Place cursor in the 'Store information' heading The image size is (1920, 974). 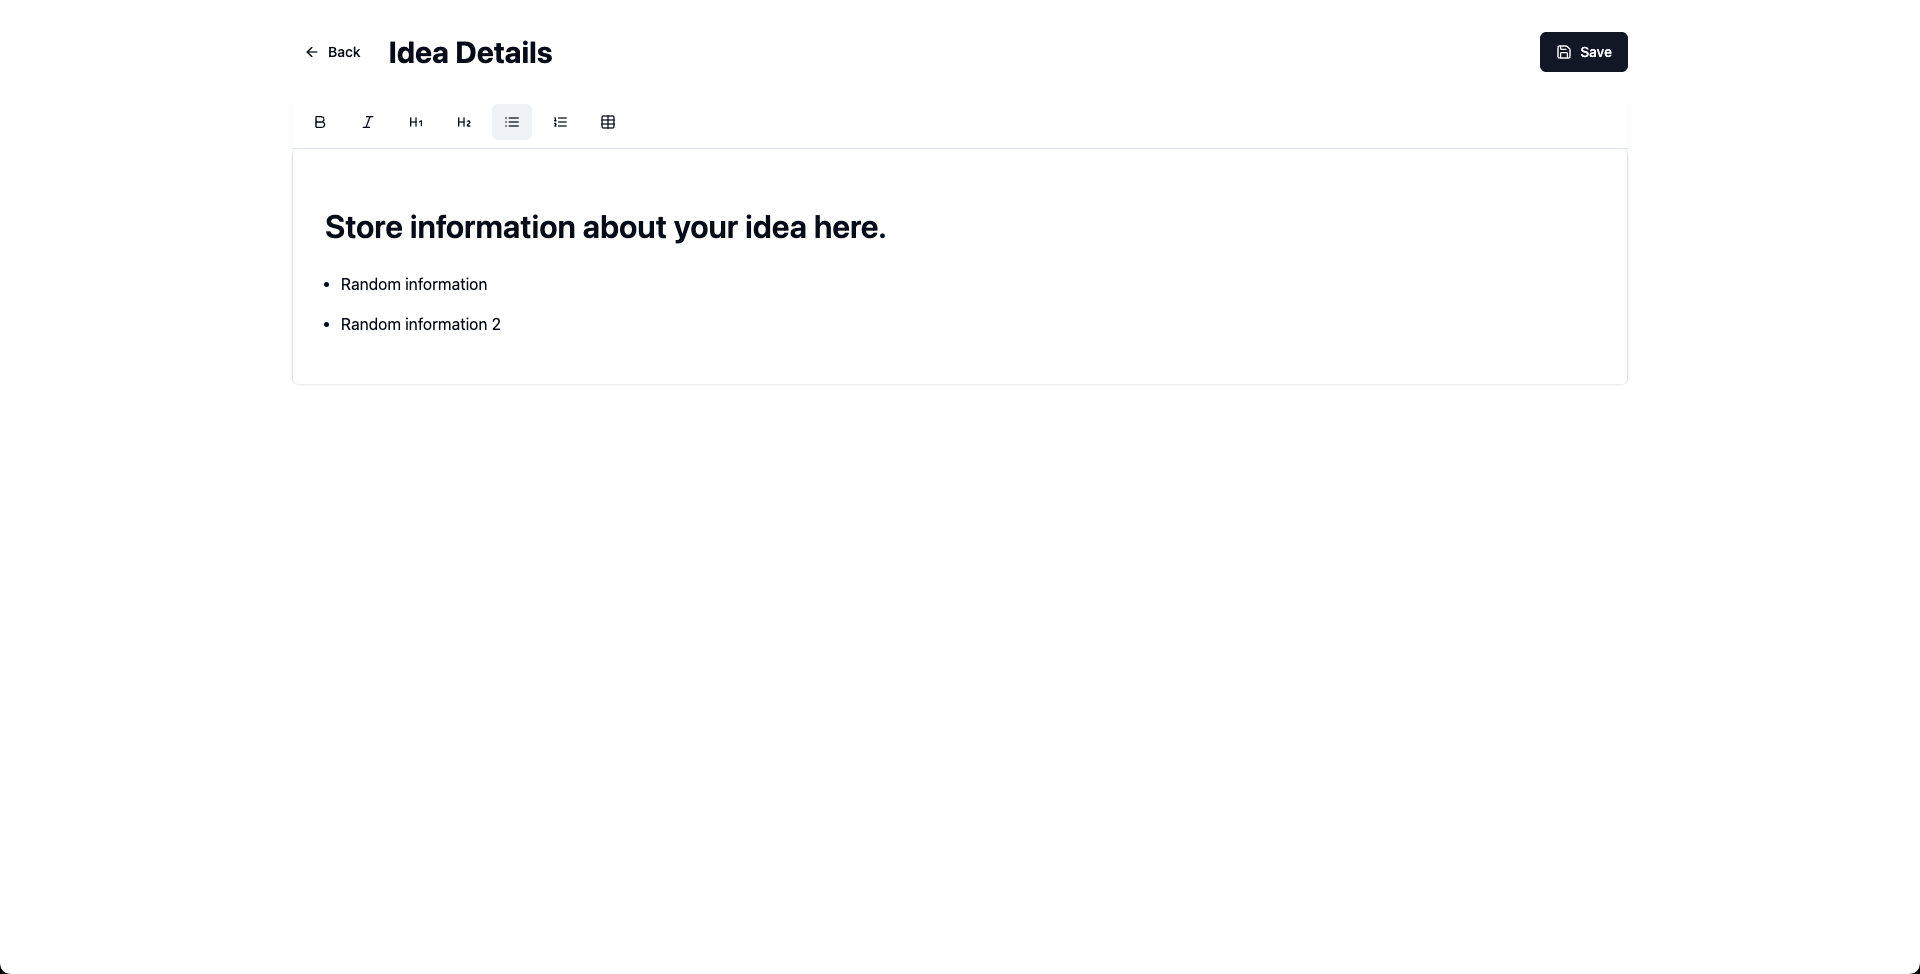pos(605,228)
